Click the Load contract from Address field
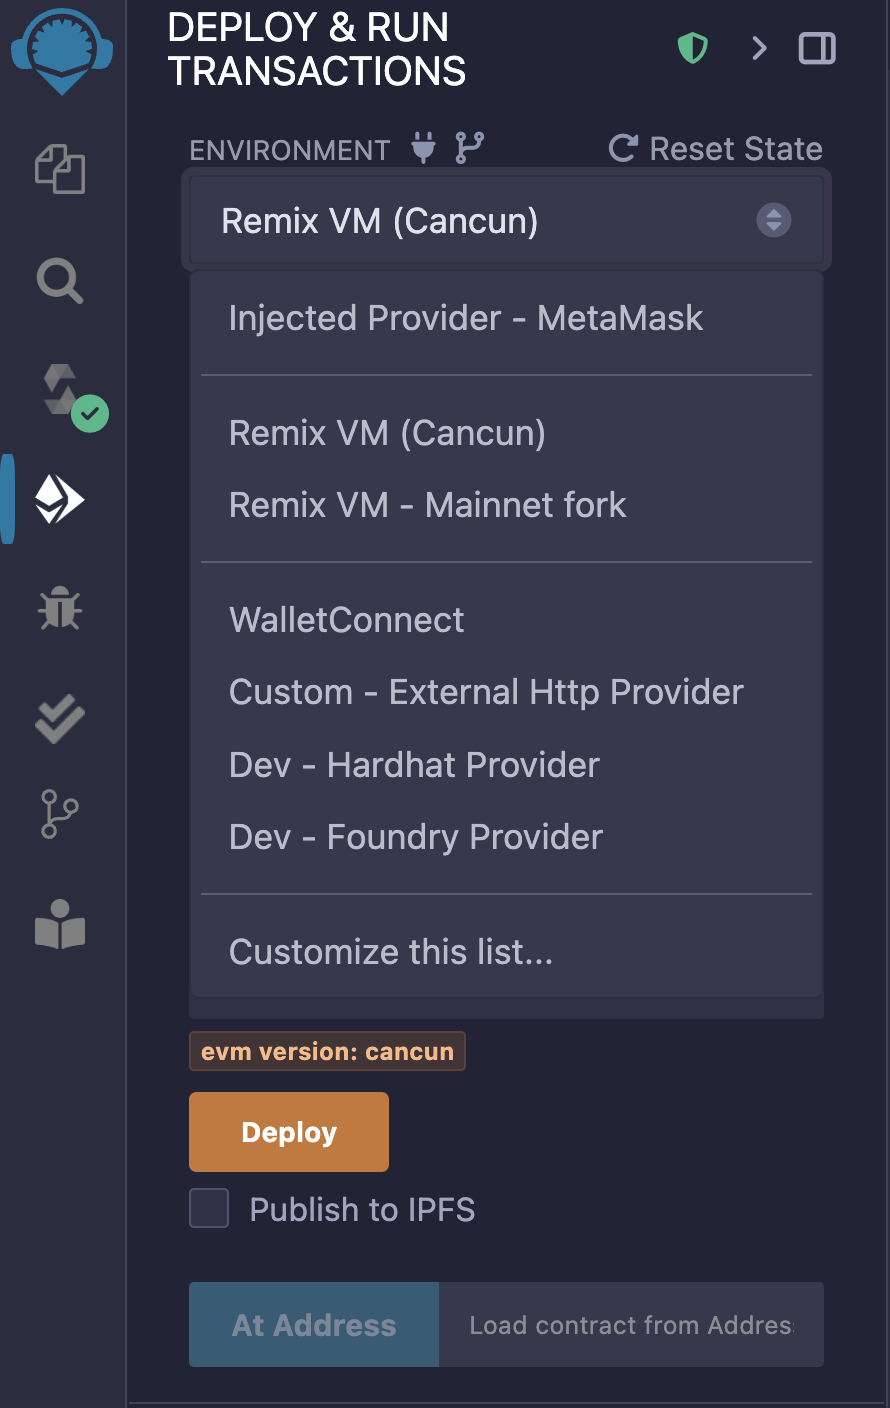 pyautogui.click(x=631, y=1325)
